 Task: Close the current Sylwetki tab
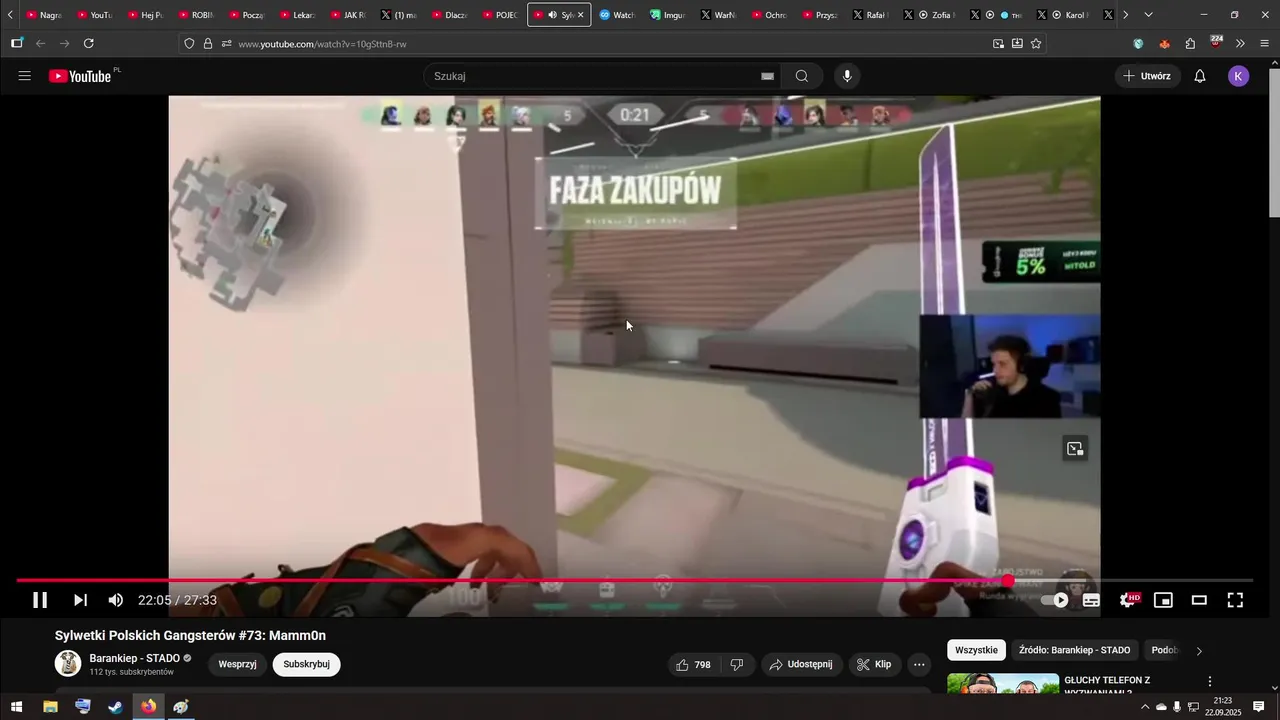point(581,15)
